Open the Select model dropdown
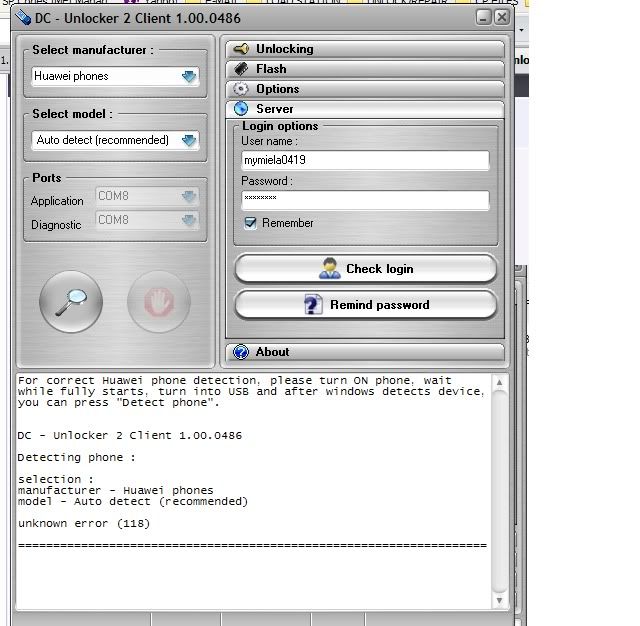The width and height of the screenshot is (640, 626). [189, 140]
